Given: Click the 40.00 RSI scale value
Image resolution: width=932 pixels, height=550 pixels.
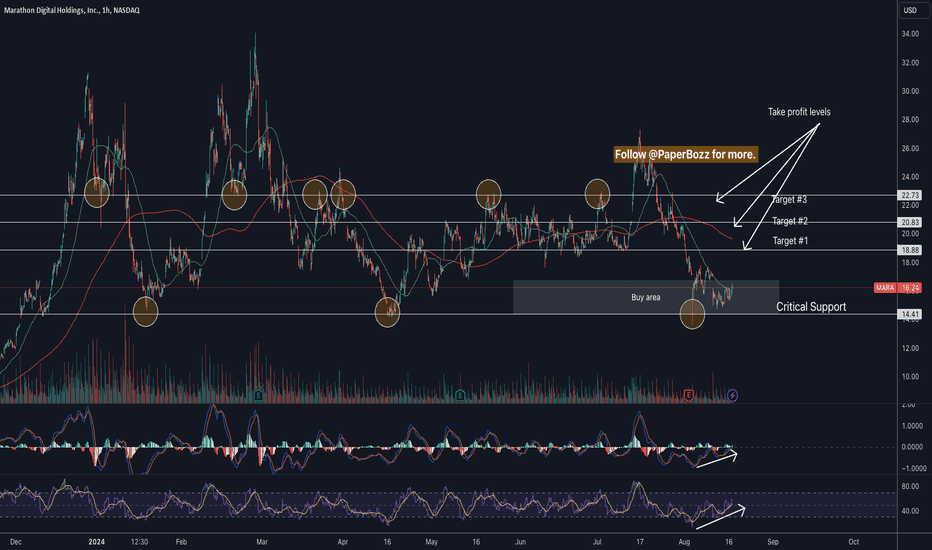Looking at the screenshot, I should pyautogui.click(x=910, y=511).
